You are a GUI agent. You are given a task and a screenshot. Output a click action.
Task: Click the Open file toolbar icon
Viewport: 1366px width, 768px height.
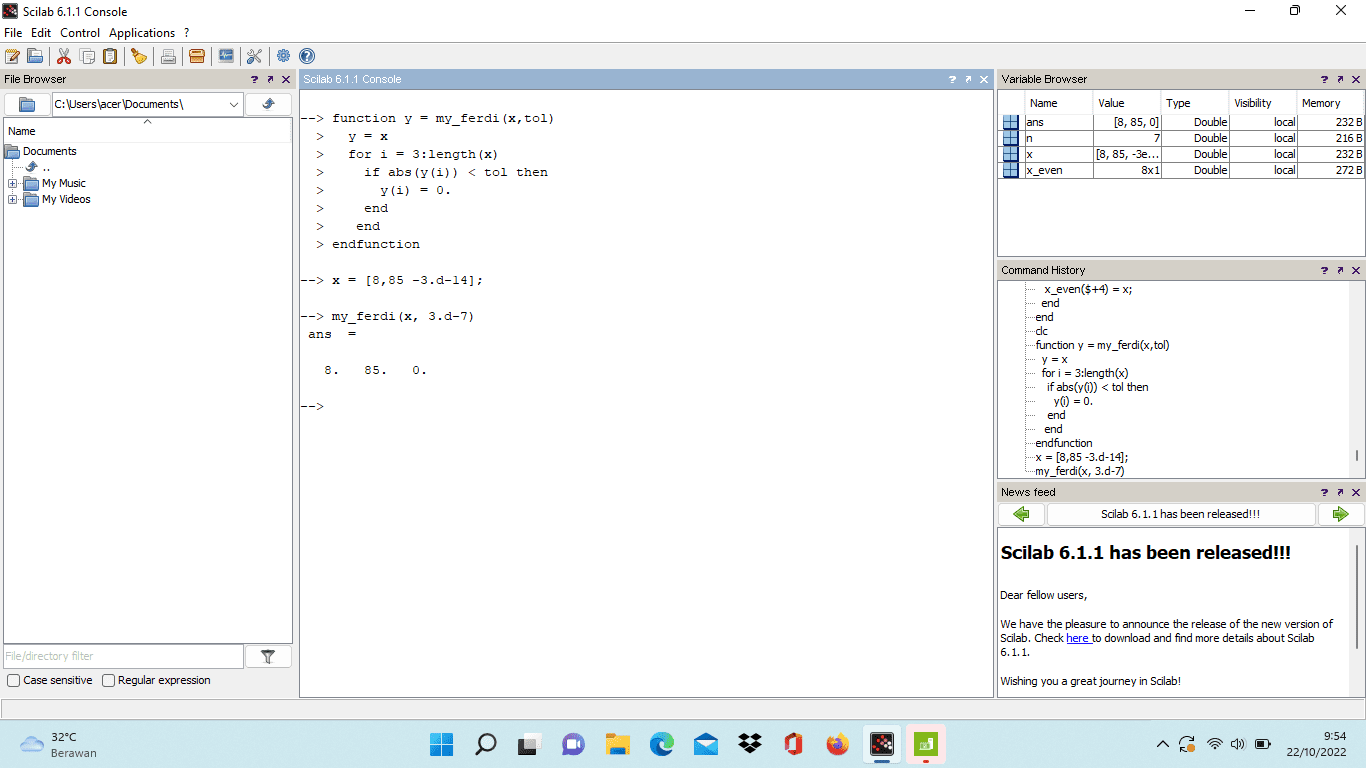(35, 56)
